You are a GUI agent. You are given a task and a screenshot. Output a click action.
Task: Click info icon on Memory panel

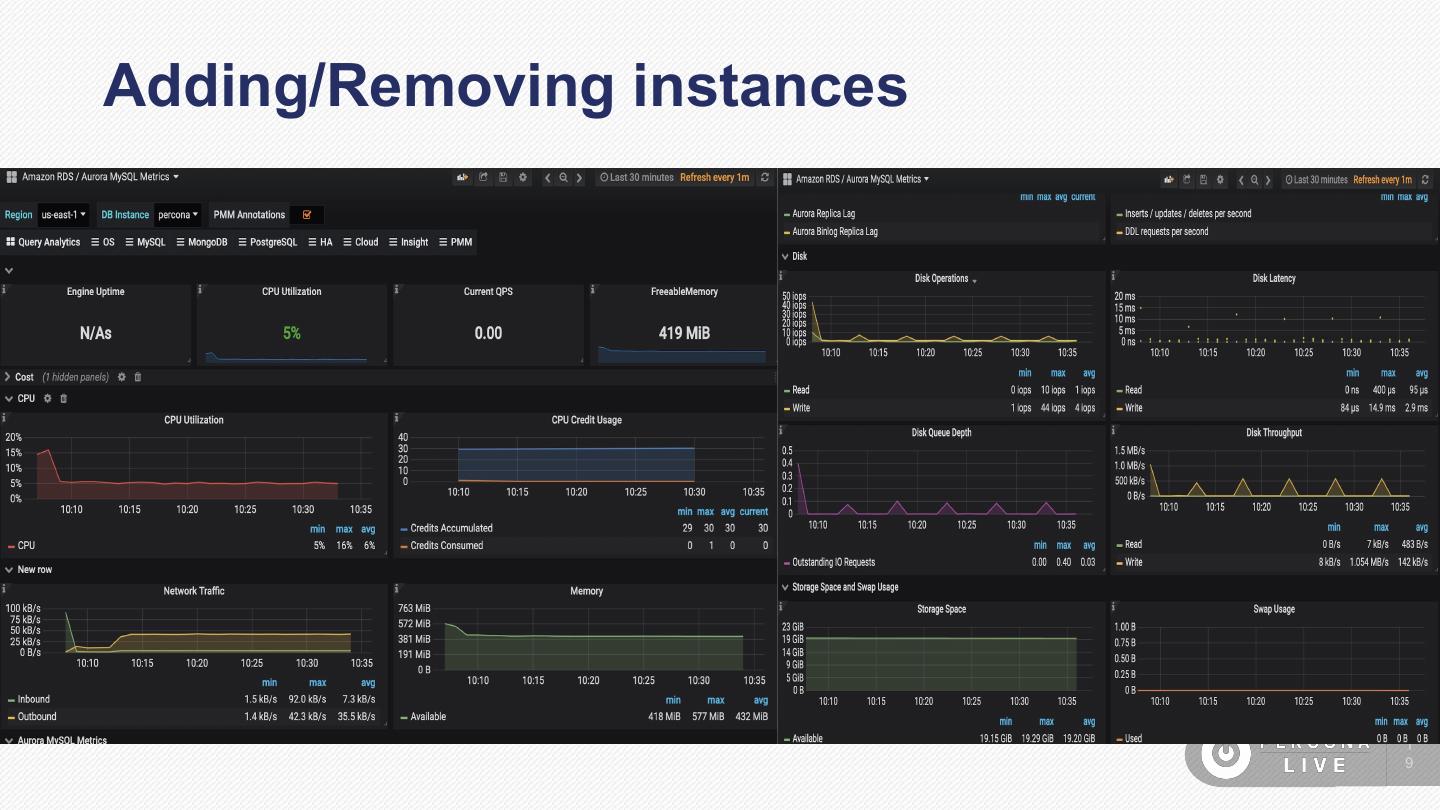[x=397, y=589]
